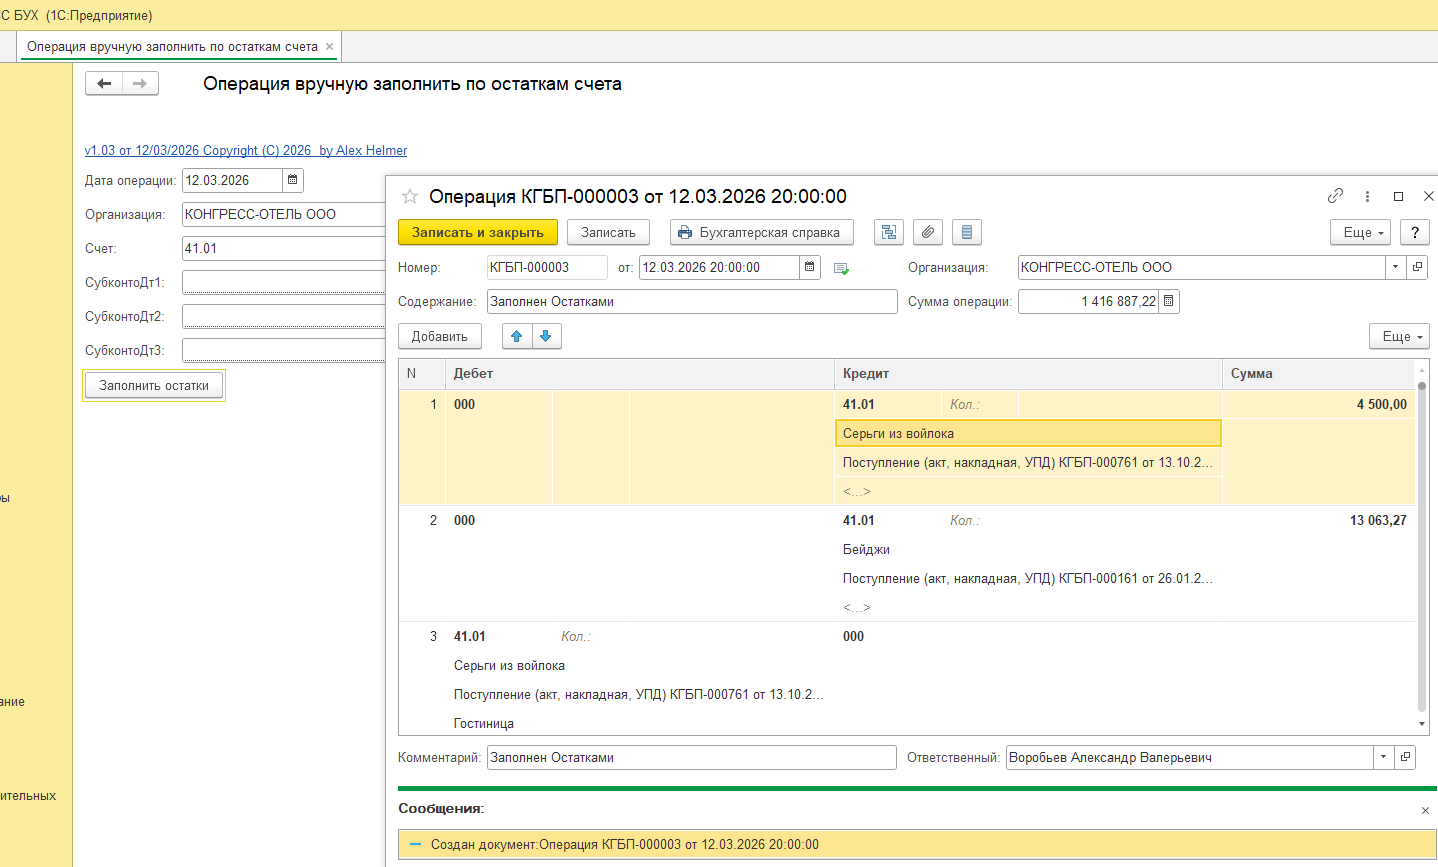Click the Комментарий input field
Image resolution: width=1438 pixels, height=867 pixels.
[x=691, y=757]
